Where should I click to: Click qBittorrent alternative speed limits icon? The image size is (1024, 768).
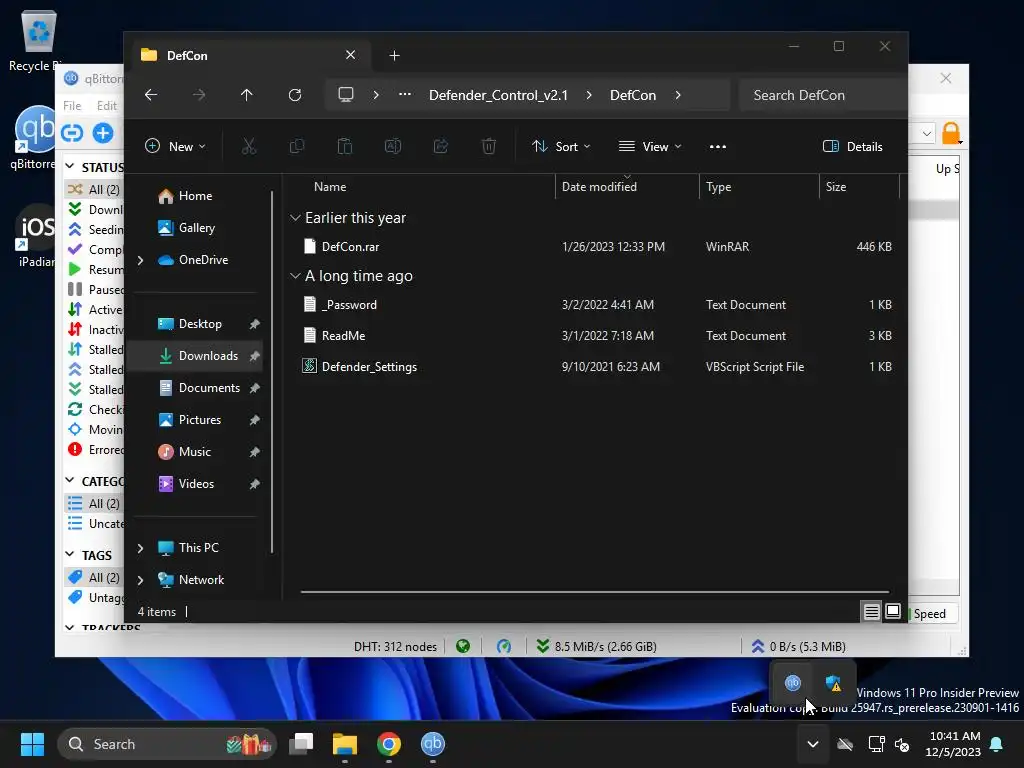pos(504,647)
